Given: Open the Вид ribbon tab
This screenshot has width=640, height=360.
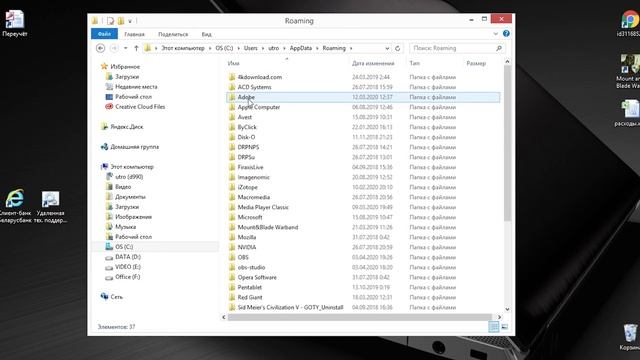Looking at the screenshot, I should click(207, 34).
